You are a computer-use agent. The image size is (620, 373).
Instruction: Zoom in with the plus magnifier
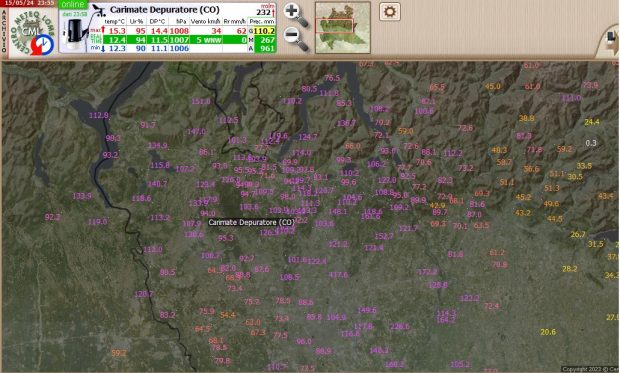[x=296, y=15]
